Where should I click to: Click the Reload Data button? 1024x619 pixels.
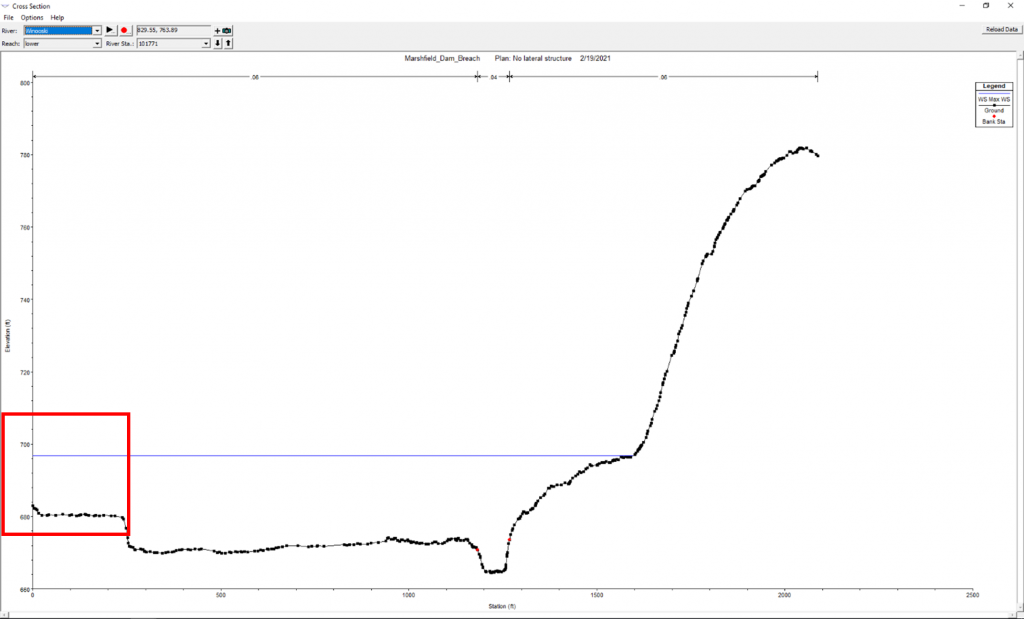tap(1000, 30)
